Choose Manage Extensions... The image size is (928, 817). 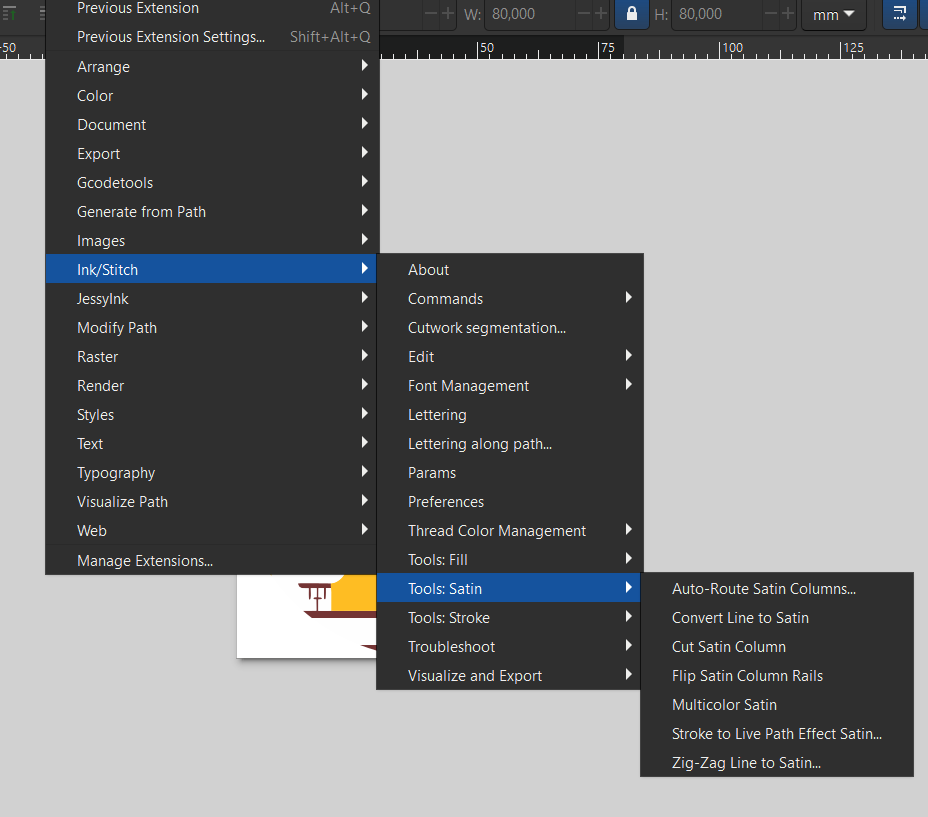[x=211, y=561]
